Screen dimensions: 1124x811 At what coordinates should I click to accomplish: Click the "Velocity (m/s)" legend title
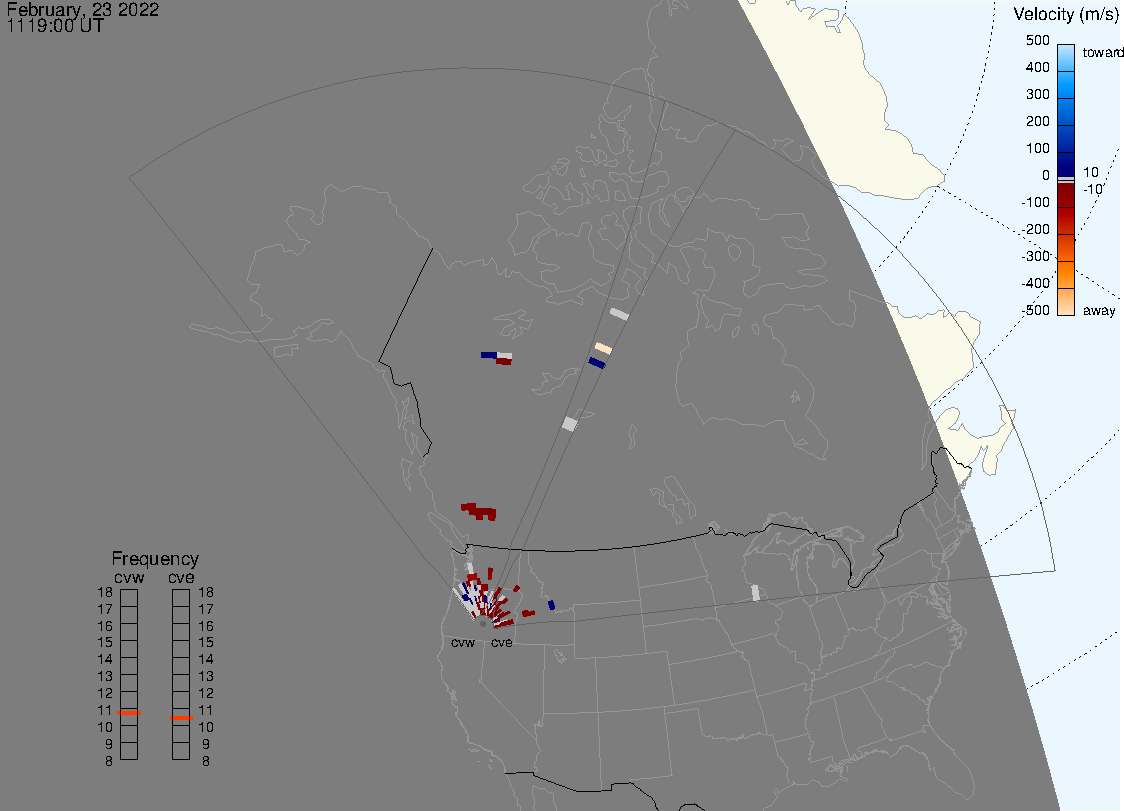point(1066,14)
